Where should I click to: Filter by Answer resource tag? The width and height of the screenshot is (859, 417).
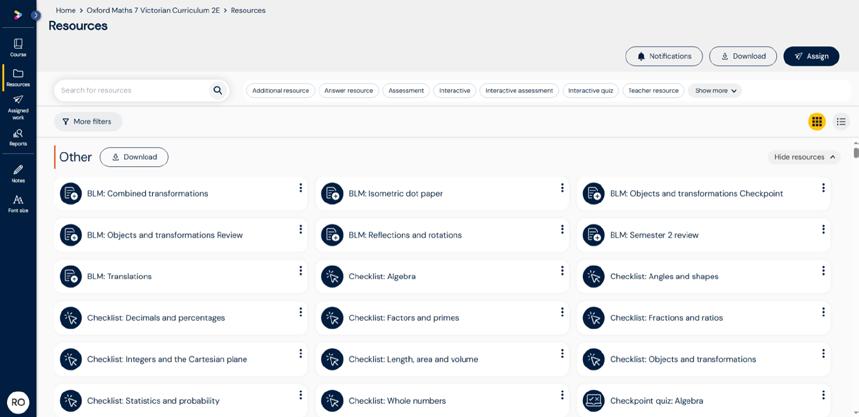[x=348, y=91]
